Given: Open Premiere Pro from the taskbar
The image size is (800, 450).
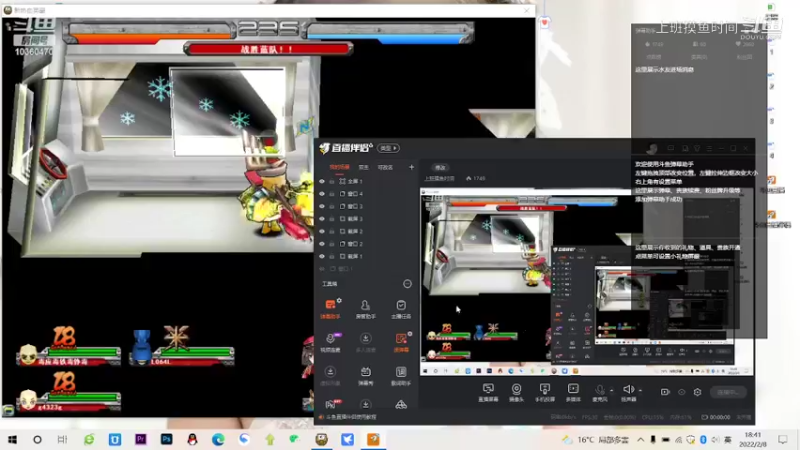Looking at the screenshot, I should click(x=141, y=439).
